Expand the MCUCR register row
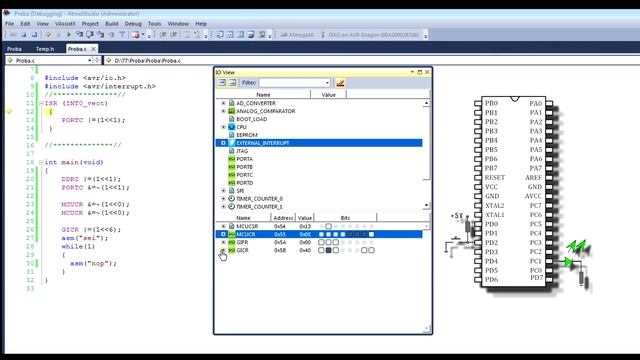Screen dimensions: 640x360 pos(223,234)
